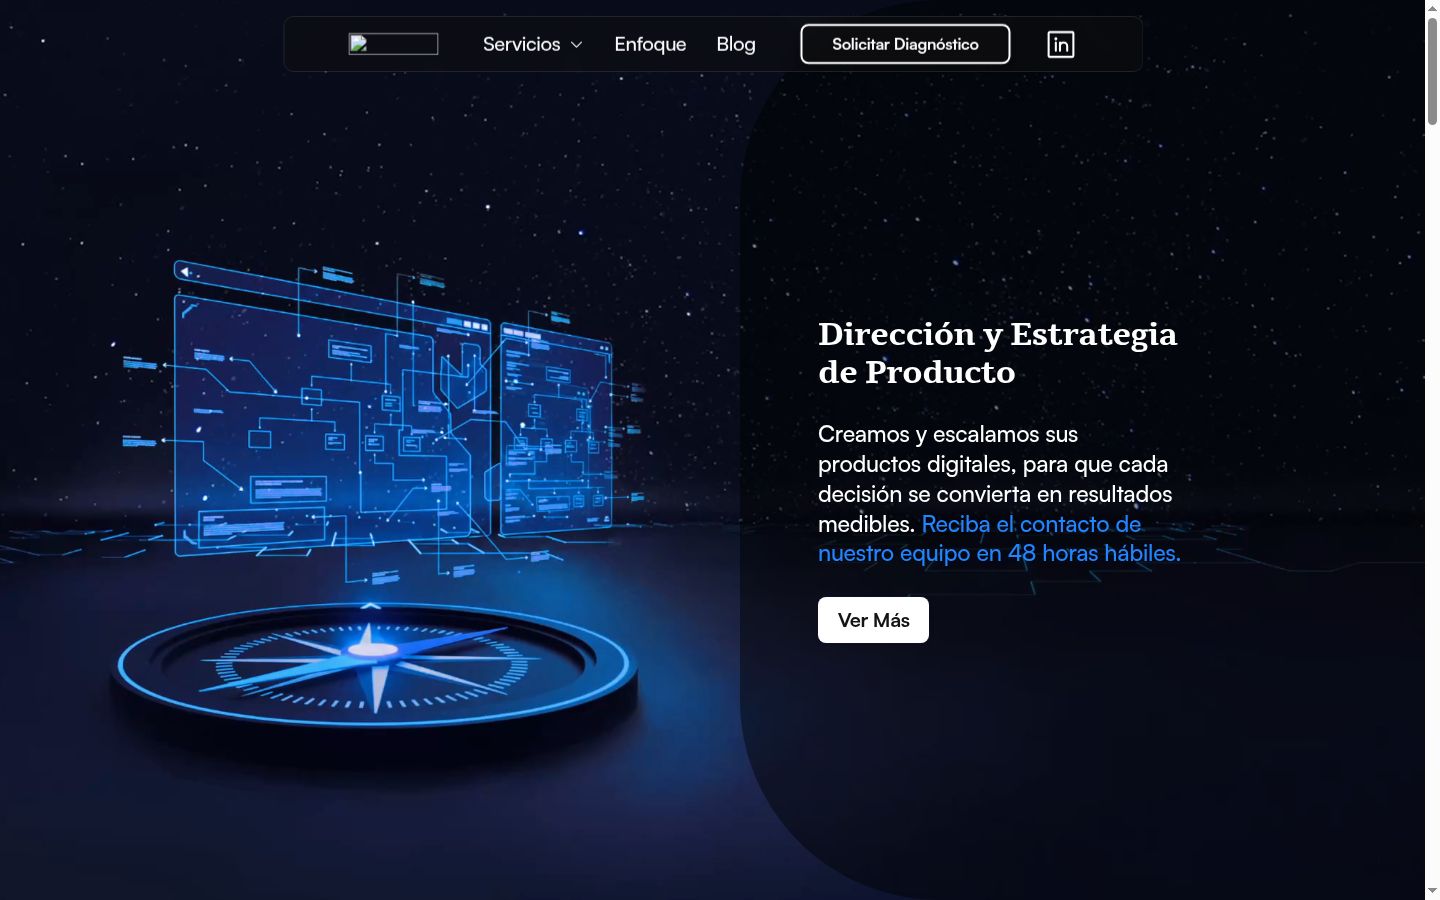Select the heading "Dirección y Estrategia de Producto"
This screenshot has height=900, width=1440.
pos(997,353)
